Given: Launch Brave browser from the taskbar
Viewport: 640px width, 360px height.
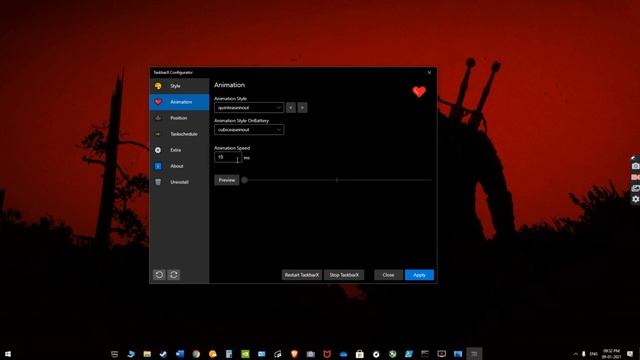Looking at the screenshot, I should pyautogui.click(x=294, y=354).
